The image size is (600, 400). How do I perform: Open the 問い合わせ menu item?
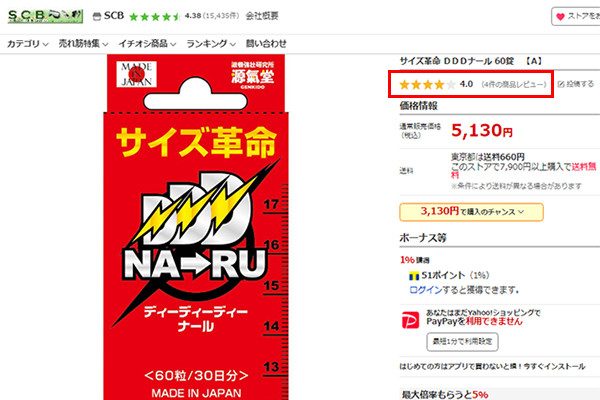(266, 44)
